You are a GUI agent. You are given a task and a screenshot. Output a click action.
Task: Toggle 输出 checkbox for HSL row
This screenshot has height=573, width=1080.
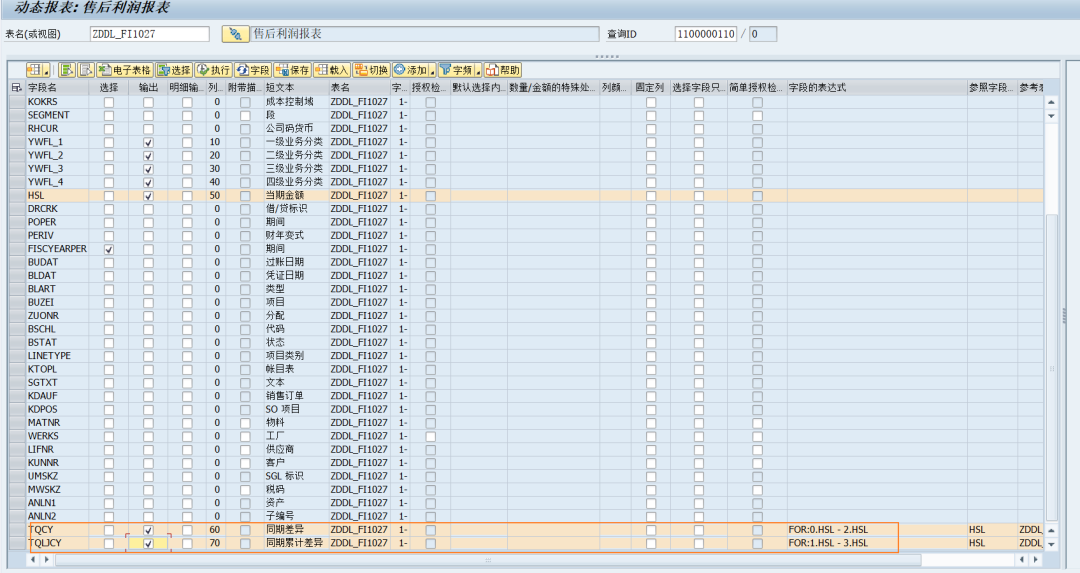tap(148, 196)
